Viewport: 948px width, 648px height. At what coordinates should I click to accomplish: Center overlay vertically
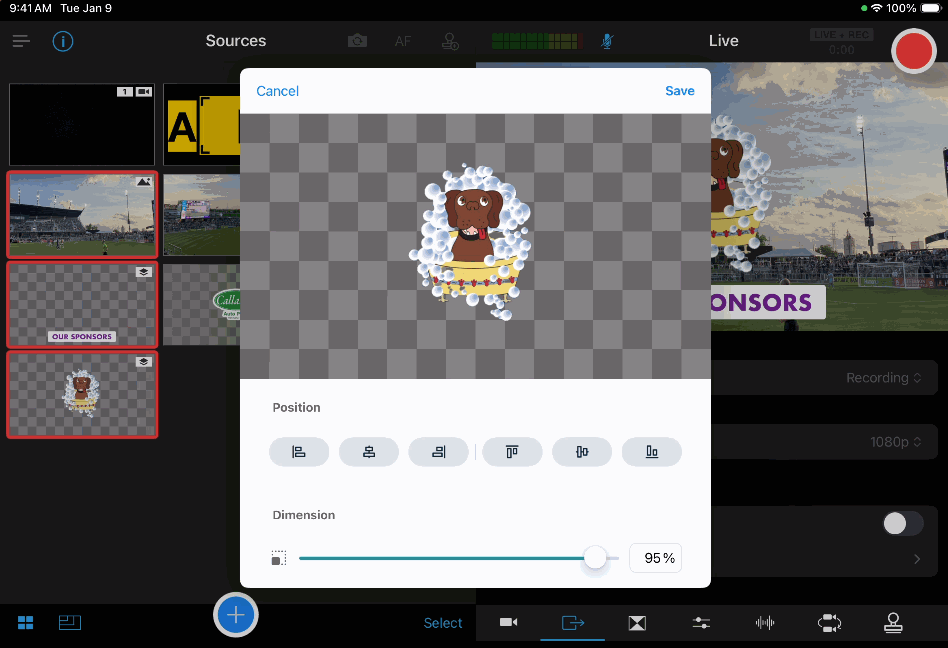tap(582, 452)
